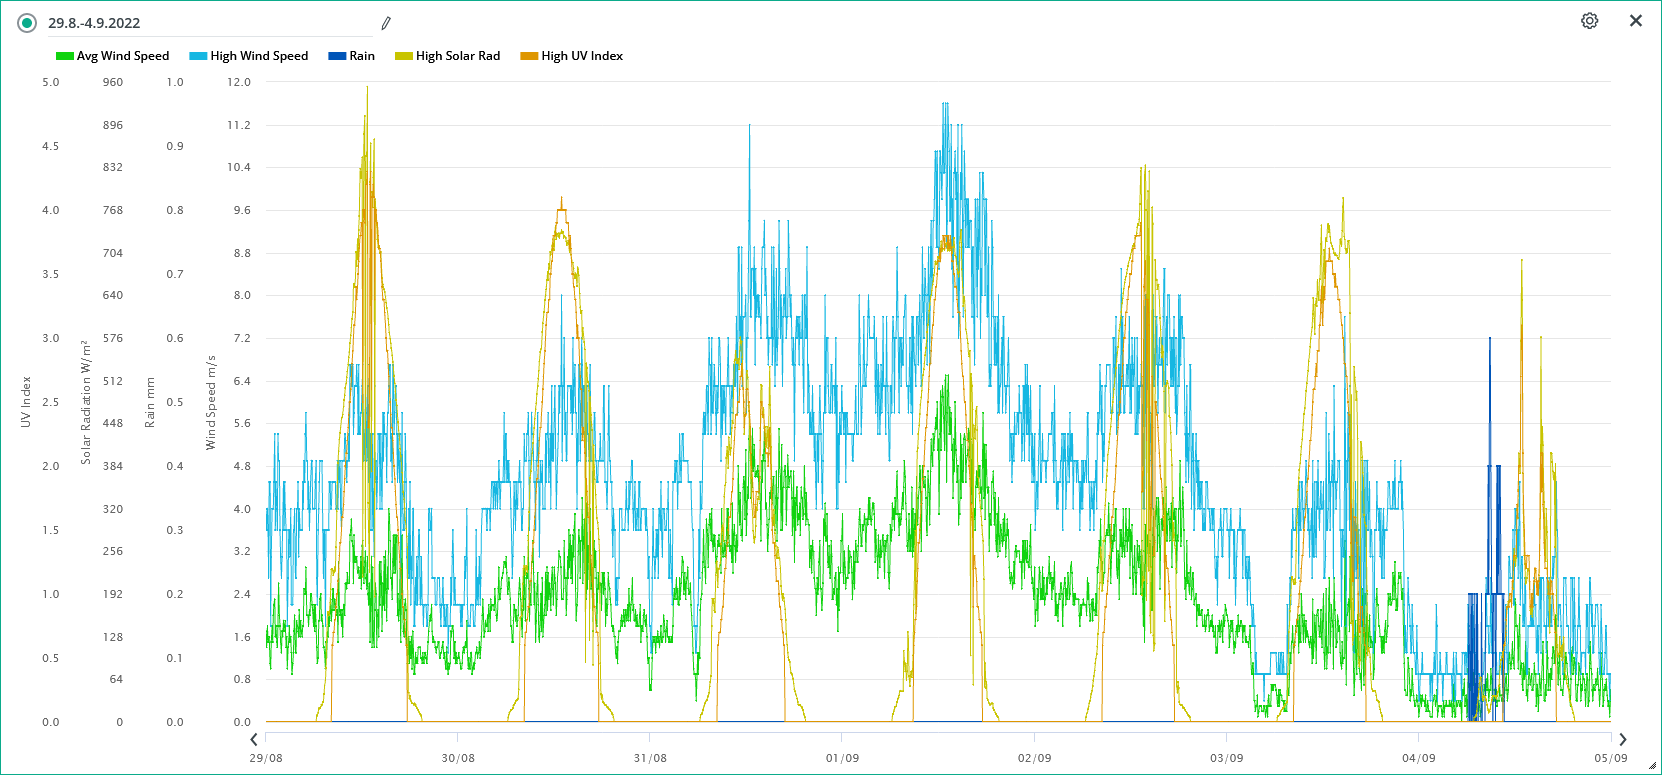The height and width of the screenshot is (775, 1662).
Task: Click the dark blue Rain color swatch
Action: click(337, 56)
